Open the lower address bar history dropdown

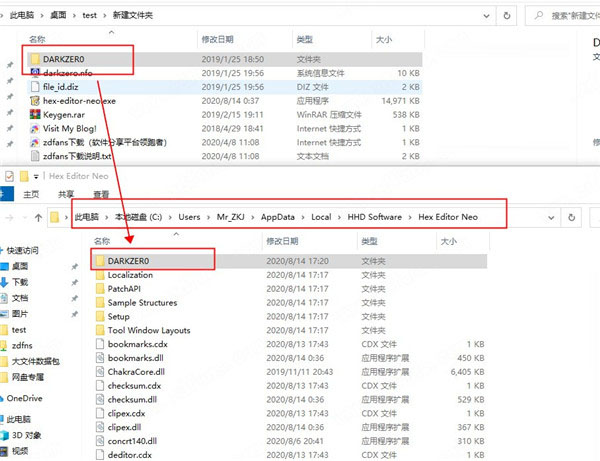pyautogui.click(x=551, y=217)
